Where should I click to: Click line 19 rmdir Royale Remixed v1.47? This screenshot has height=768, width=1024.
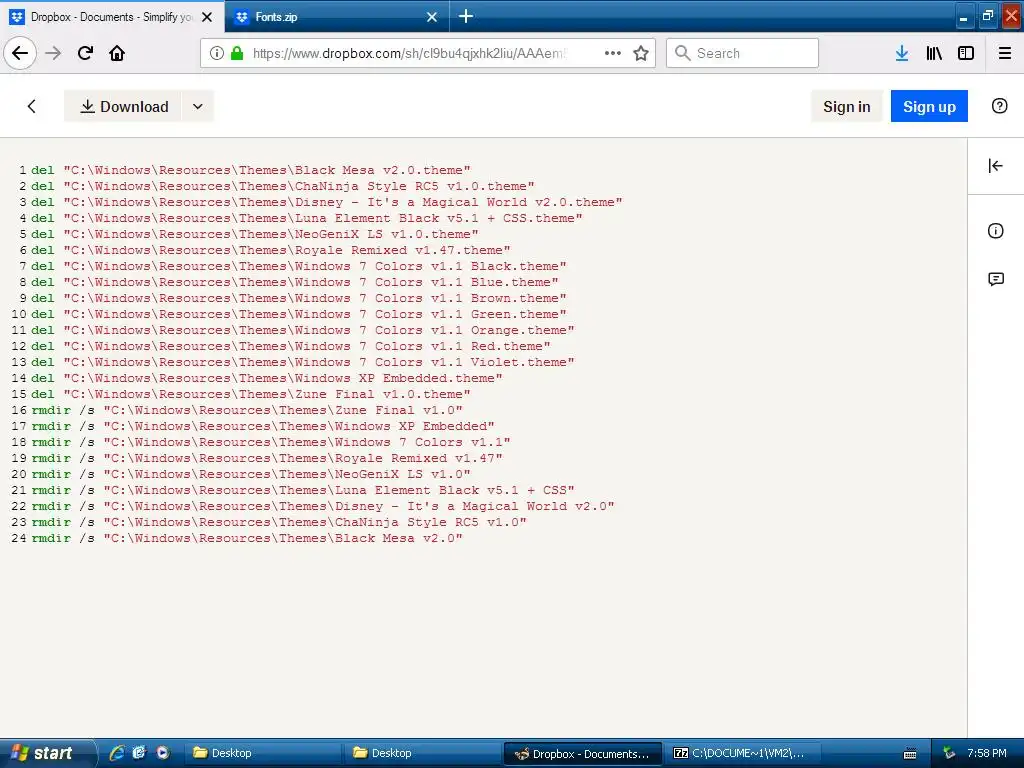pos(267,458)
